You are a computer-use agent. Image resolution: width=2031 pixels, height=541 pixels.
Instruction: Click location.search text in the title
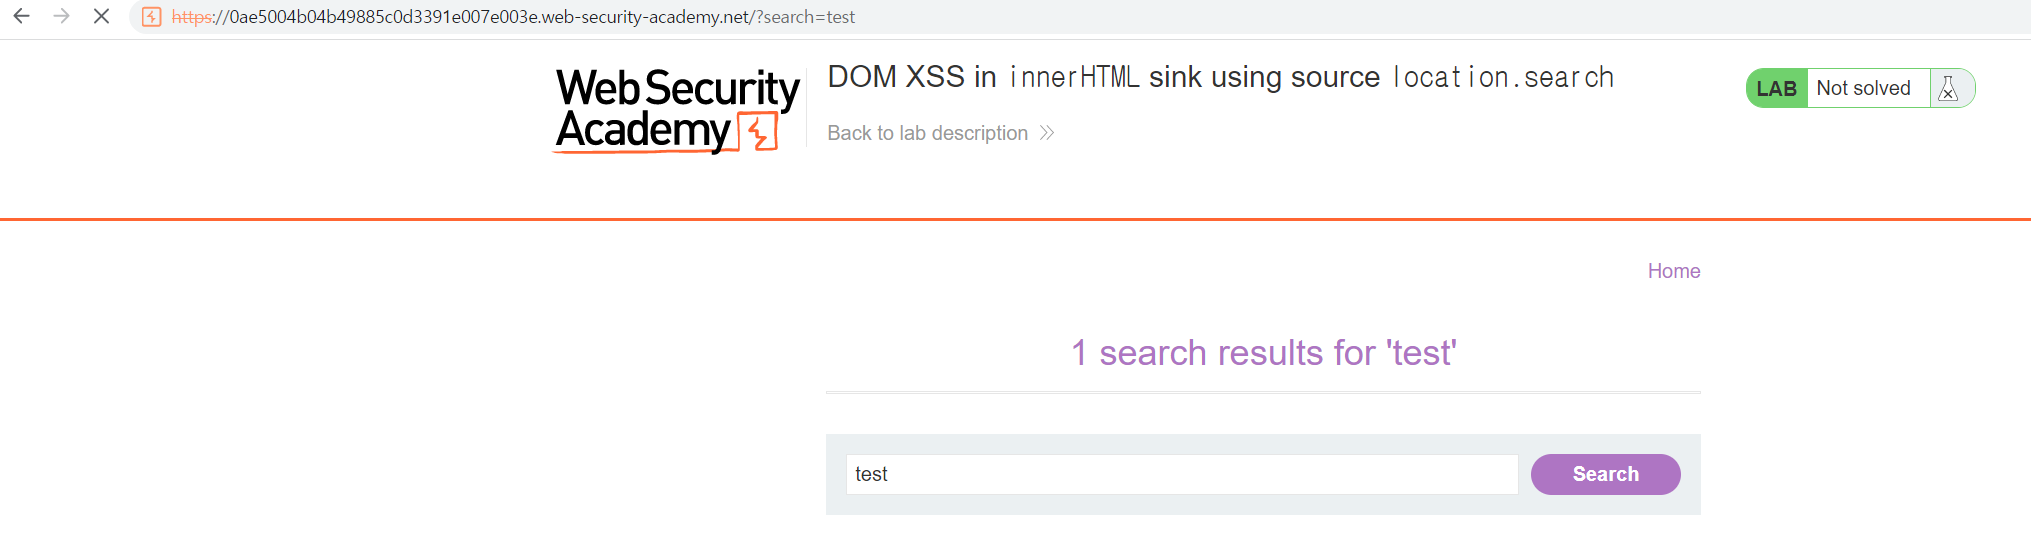click(1503, 77)
